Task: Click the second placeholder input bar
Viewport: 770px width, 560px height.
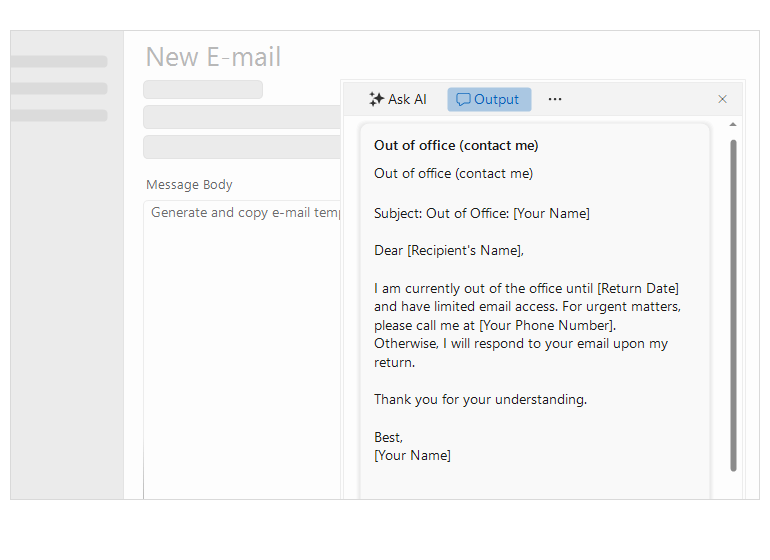Action: (242, 117)
